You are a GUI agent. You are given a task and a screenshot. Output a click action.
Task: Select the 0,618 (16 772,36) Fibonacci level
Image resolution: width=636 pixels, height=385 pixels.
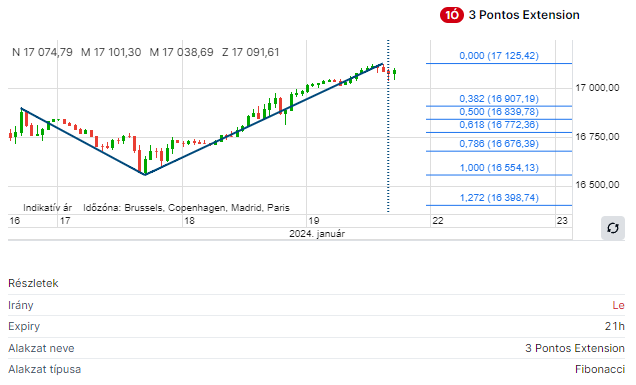[499, 125]
